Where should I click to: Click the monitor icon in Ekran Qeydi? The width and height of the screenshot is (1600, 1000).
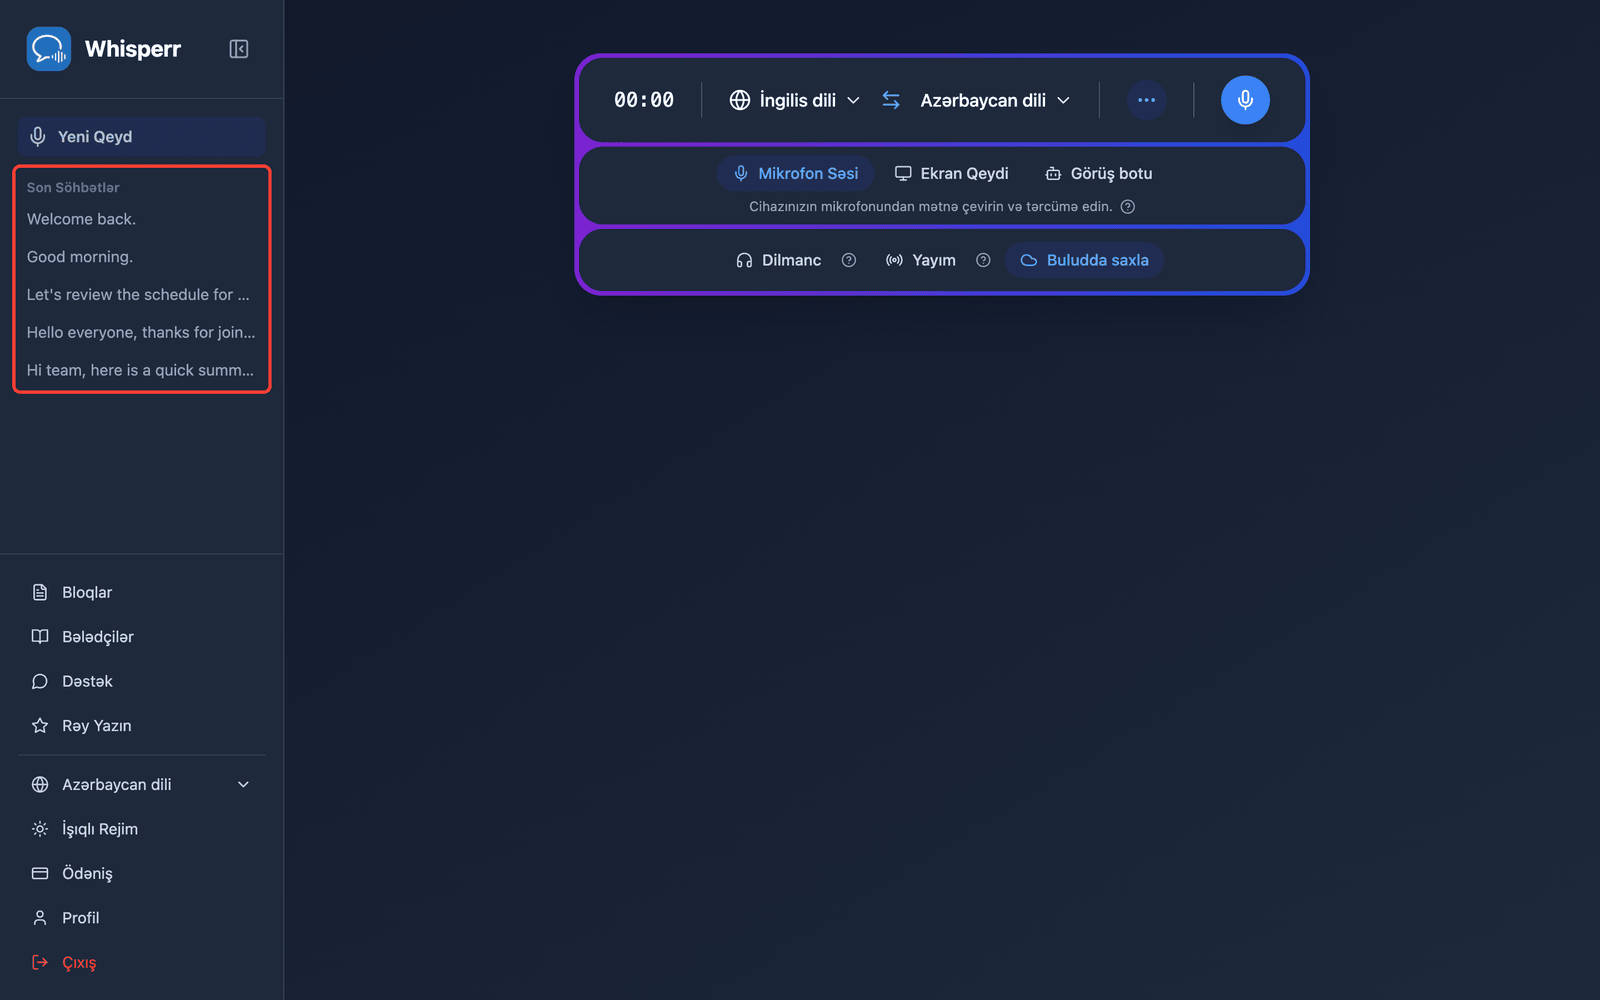coord(903,173)
